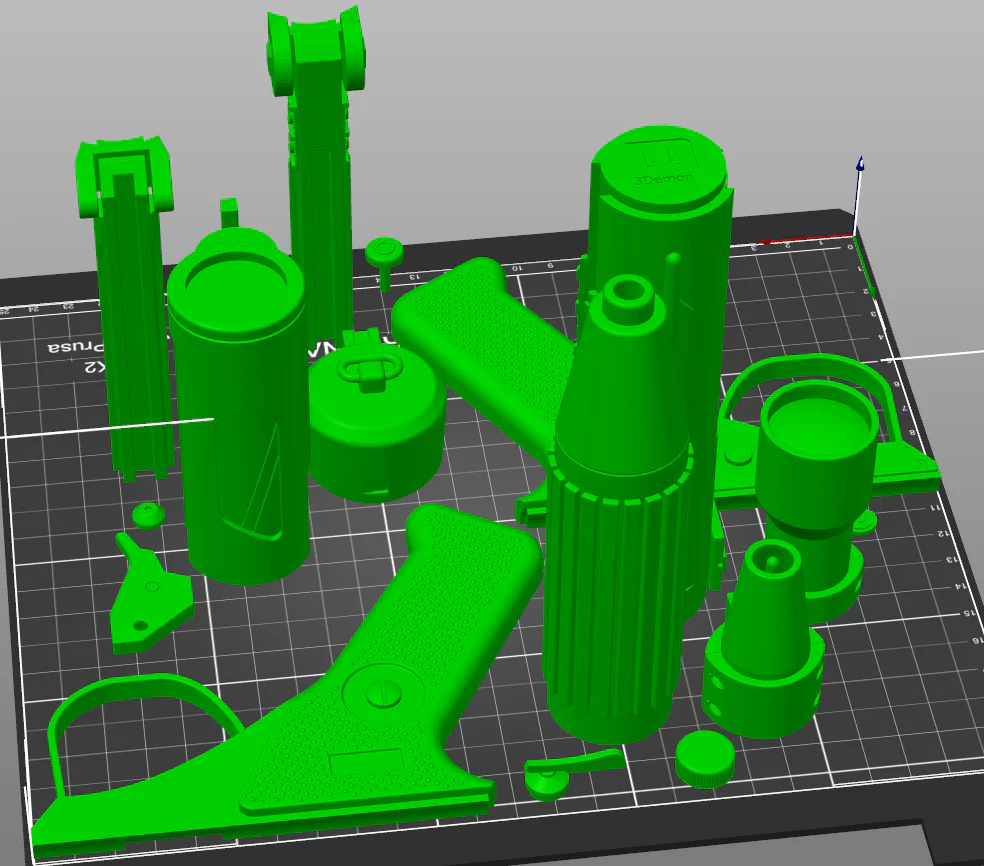Pick the small mushroom-shaped pin
Viewport: 984px width, 866px height.
[x=384, y=259]
